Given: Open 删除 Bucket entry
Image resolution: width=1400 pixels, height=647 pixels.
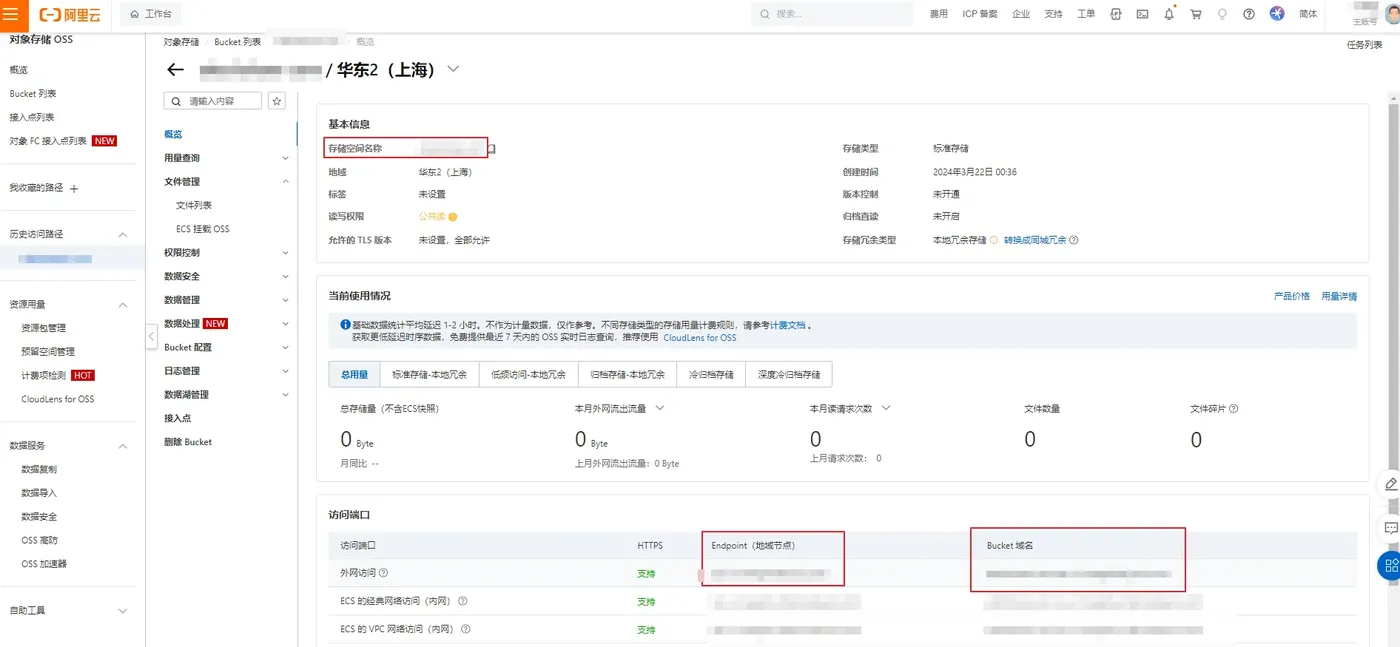Looking at the screenshot, I should coord(188,442).
